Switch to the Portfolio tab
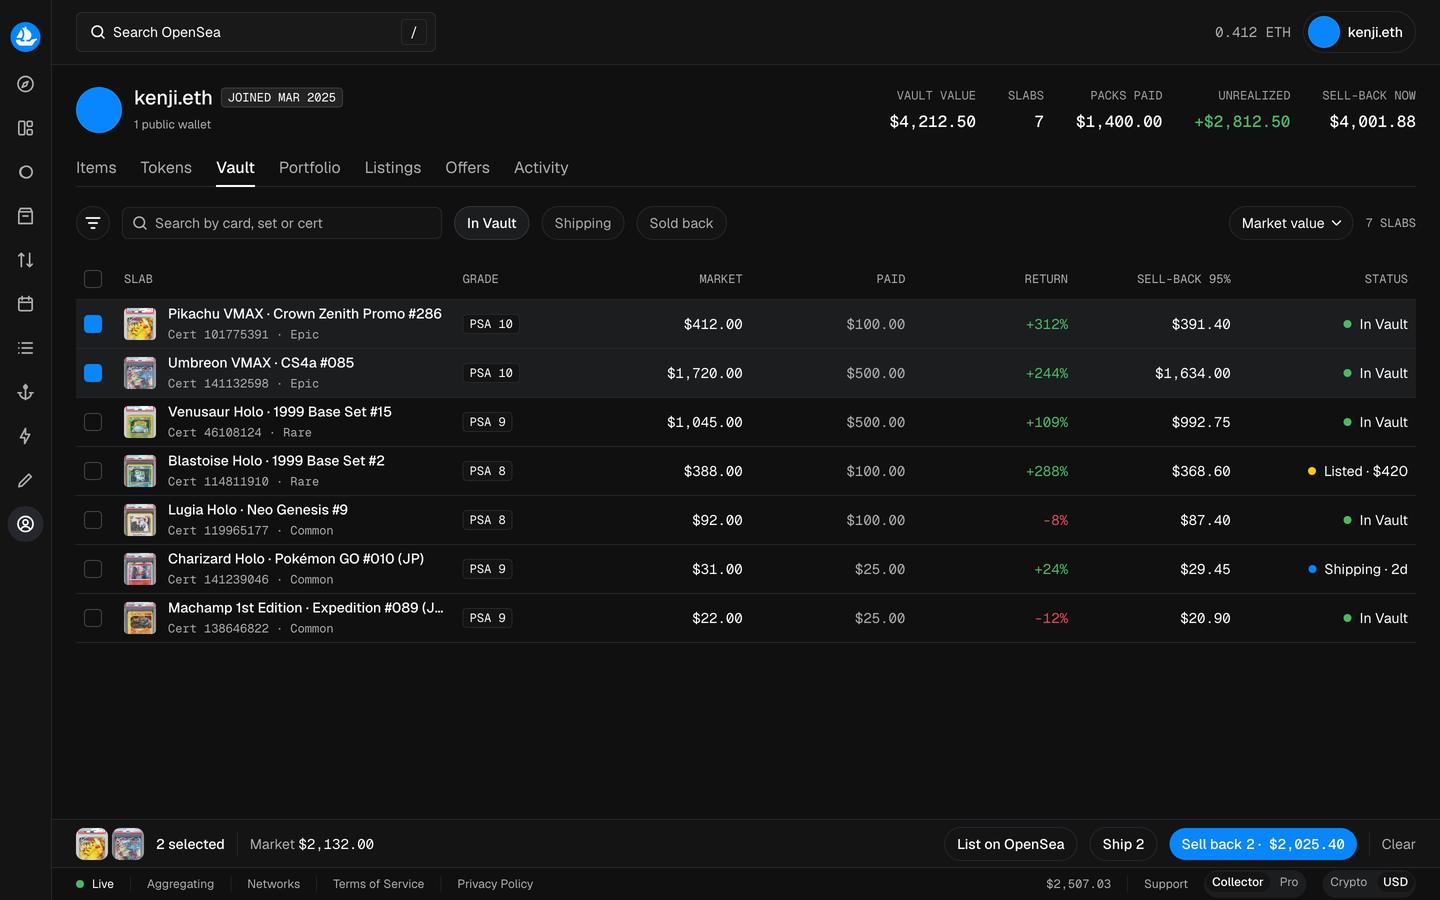 [x=310, y=168]
